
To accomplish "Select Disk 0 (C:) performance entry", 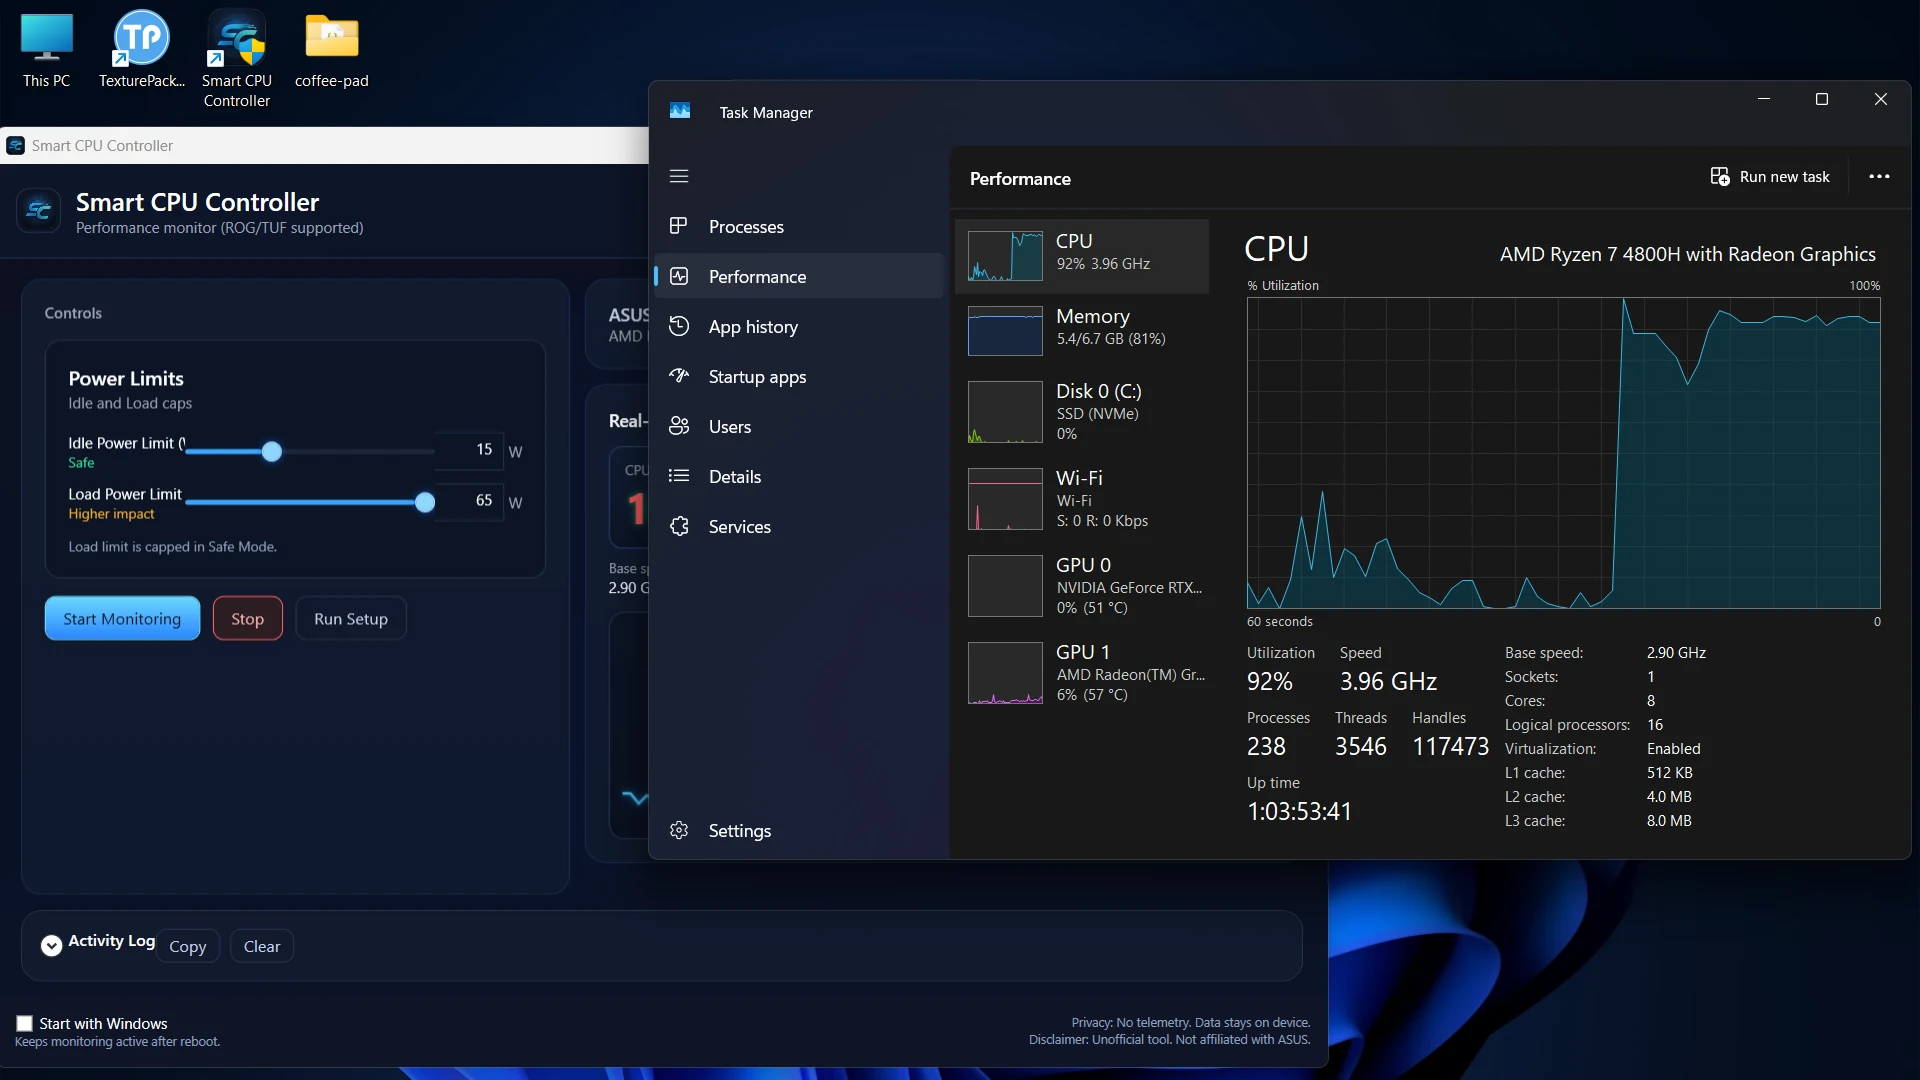I will point(1082,412).
